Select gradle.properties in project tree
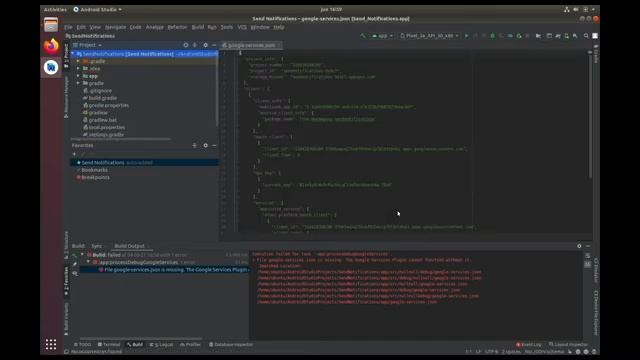 point(106,105)
